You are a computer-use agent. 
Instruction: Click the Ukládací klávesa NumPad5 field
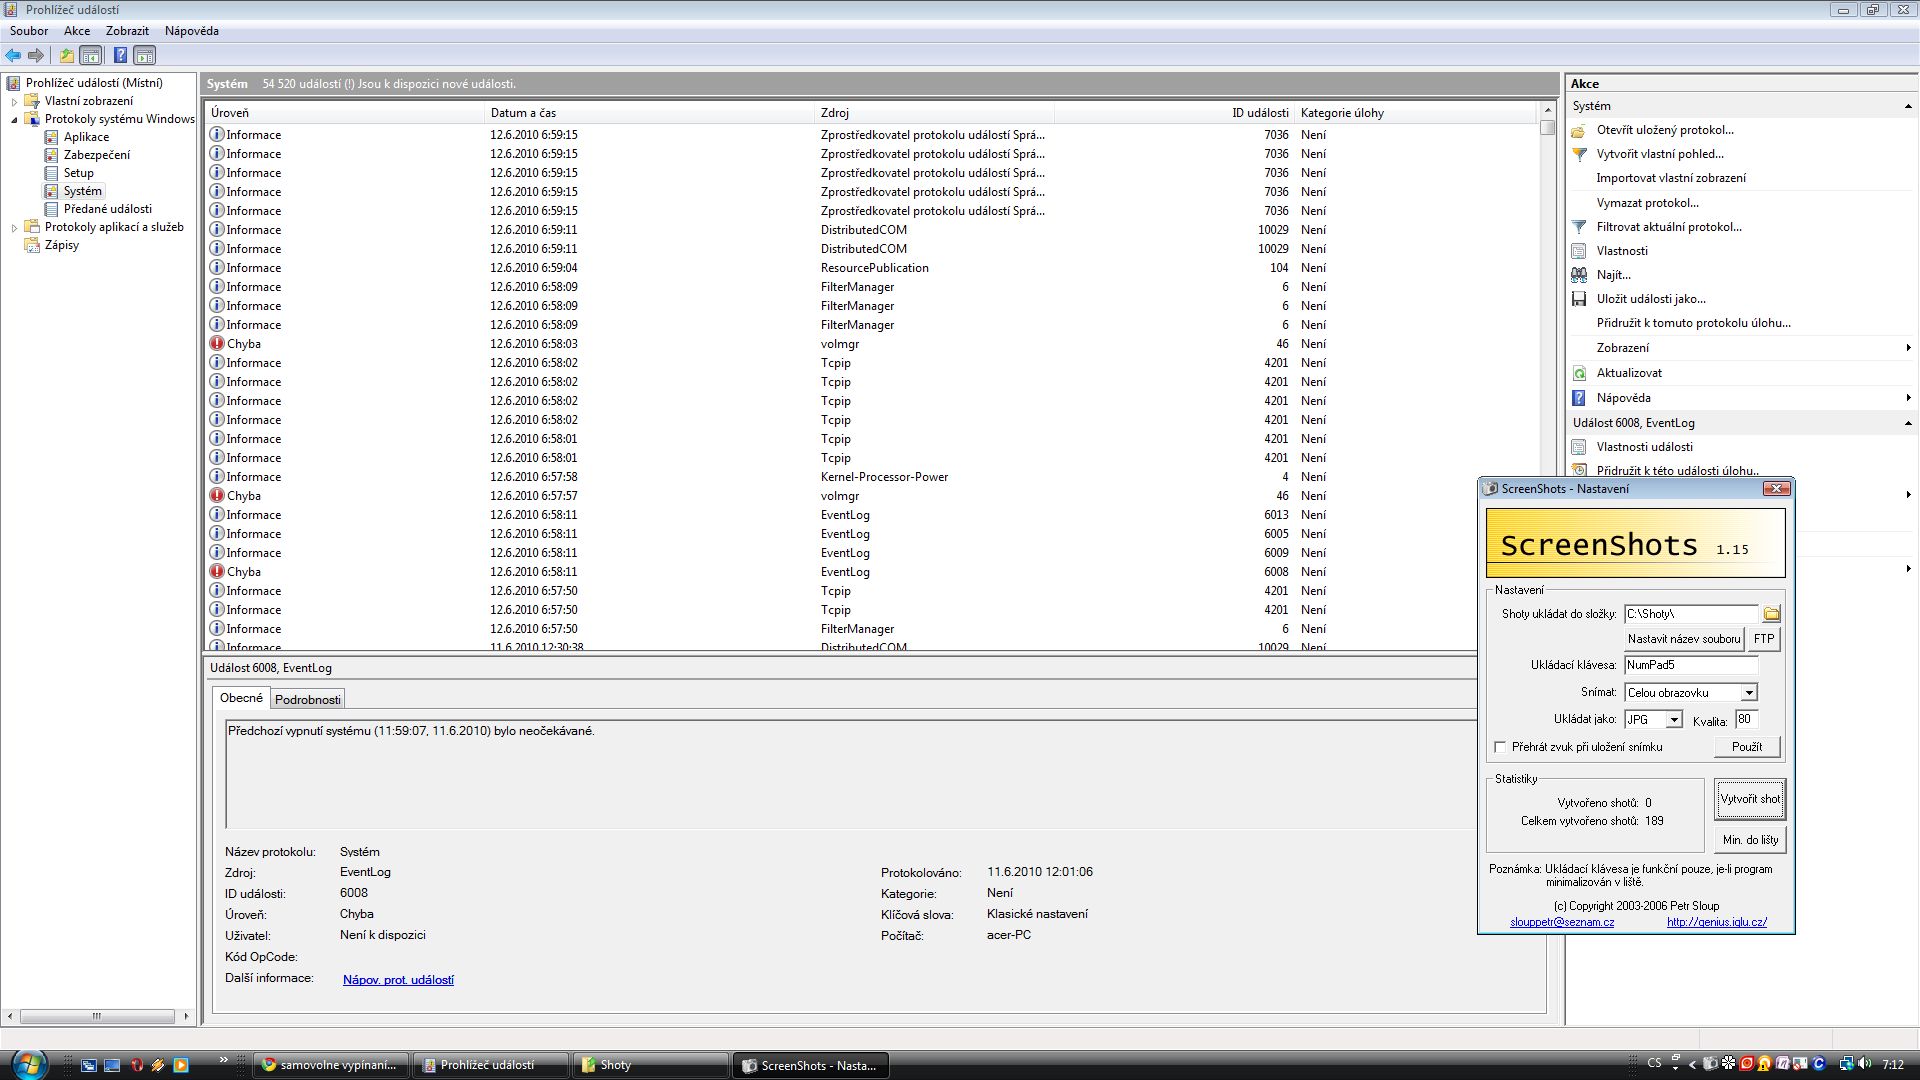pos(1689,665)
